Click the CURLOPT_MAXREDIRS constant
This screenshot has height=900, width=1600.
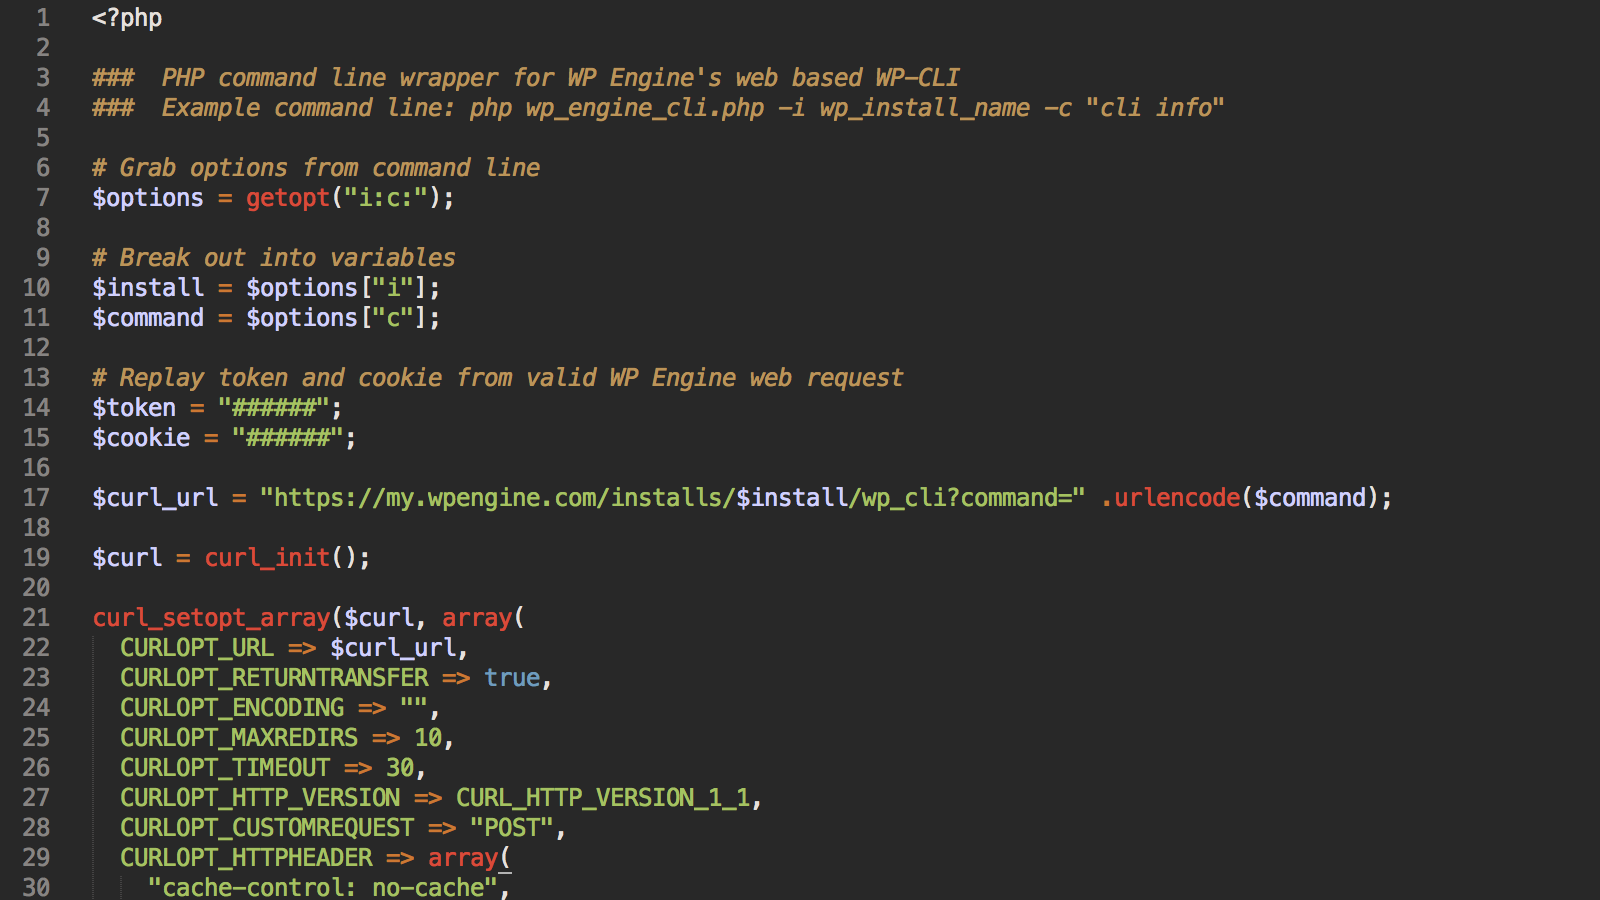(x=239, y=738)
